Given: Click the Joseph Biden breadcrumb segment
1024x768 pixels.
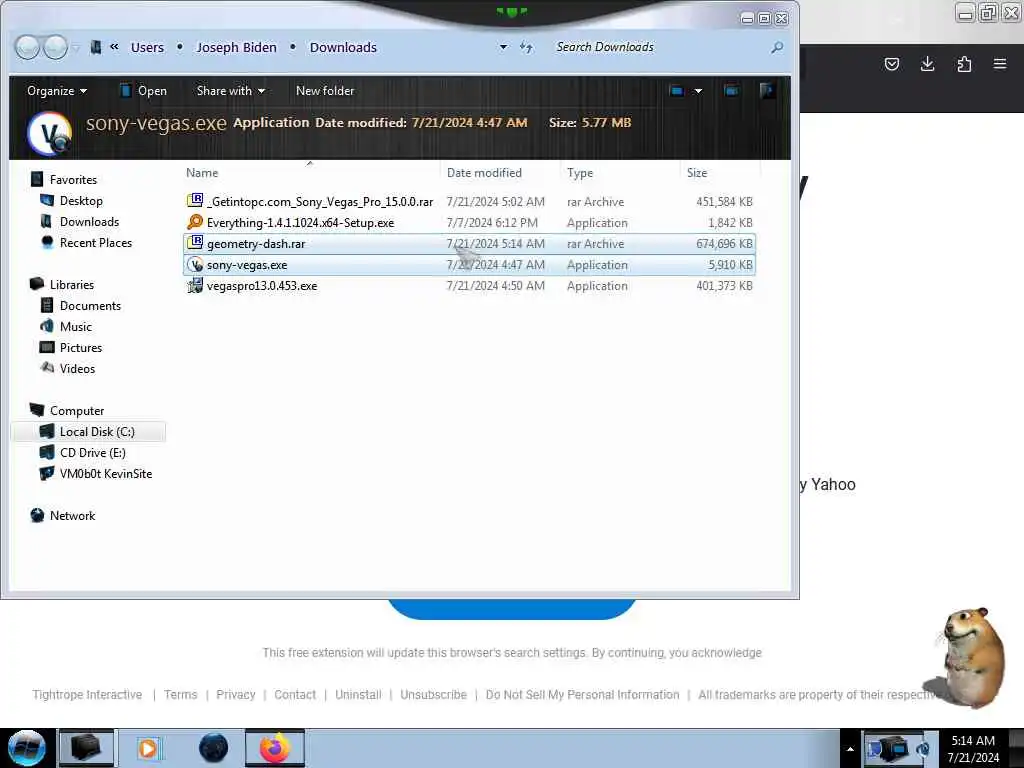Looking at the screenshot, I should [x=236, y=47].
